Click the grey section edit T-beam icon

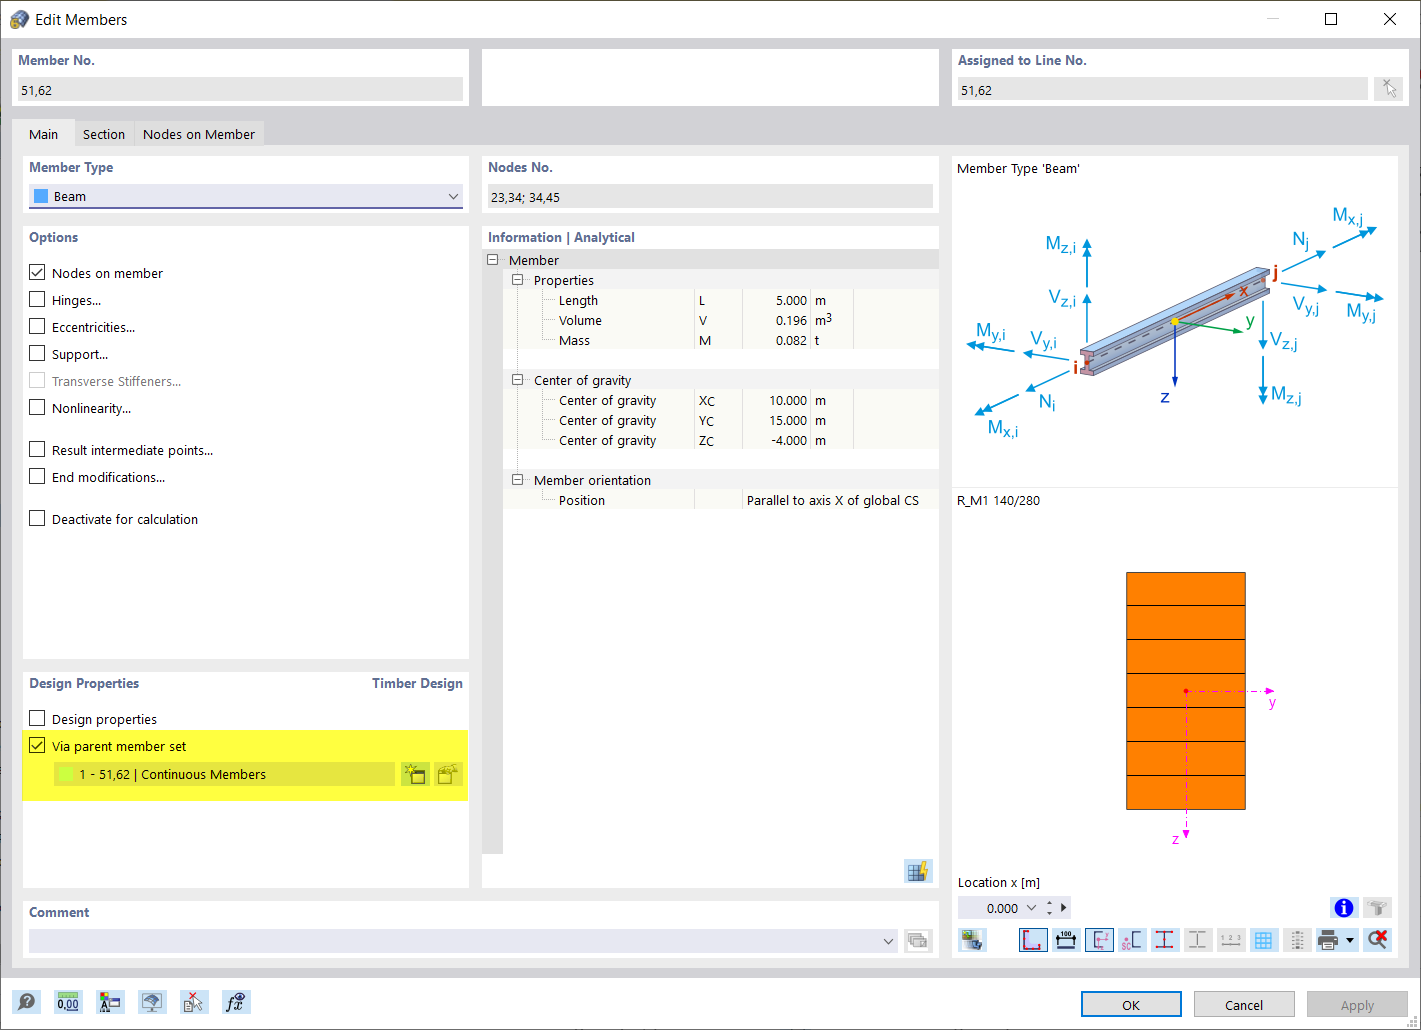(1377, 908)
